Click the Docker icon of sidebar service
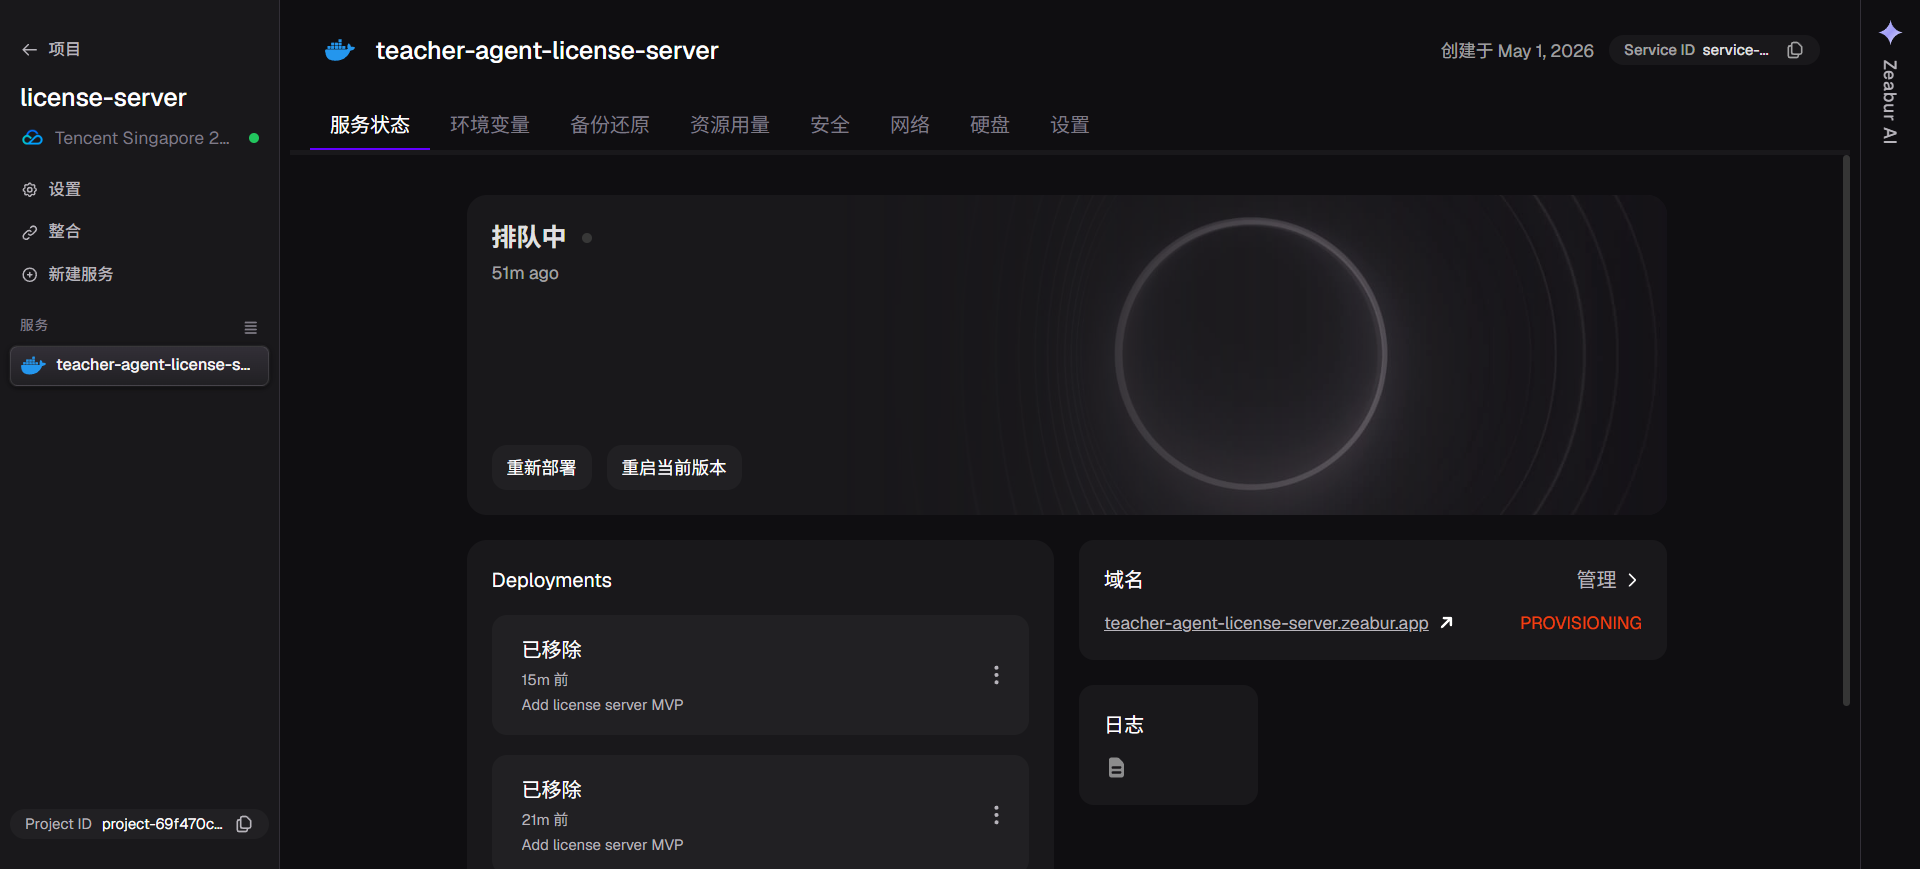 point(34,365)
